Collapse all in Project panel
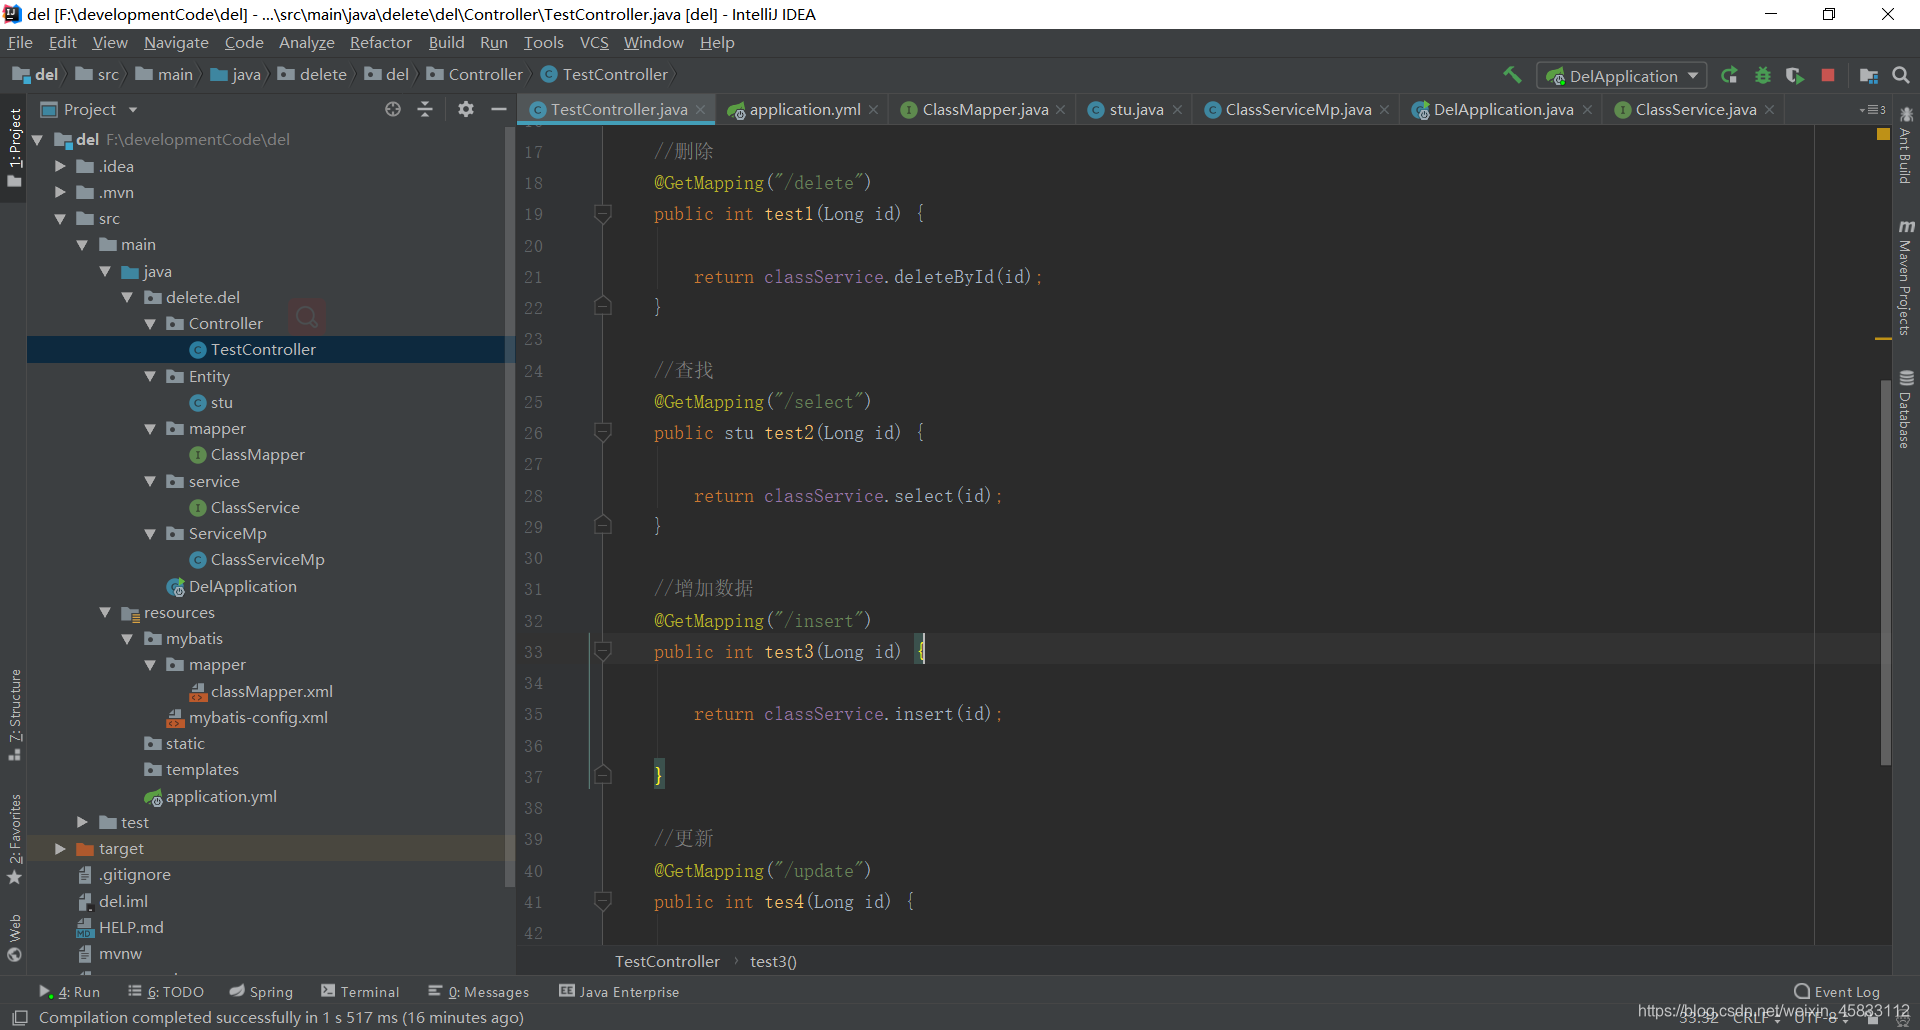Viewport: 1920px width, 1030px height. [x=425, y=109]
